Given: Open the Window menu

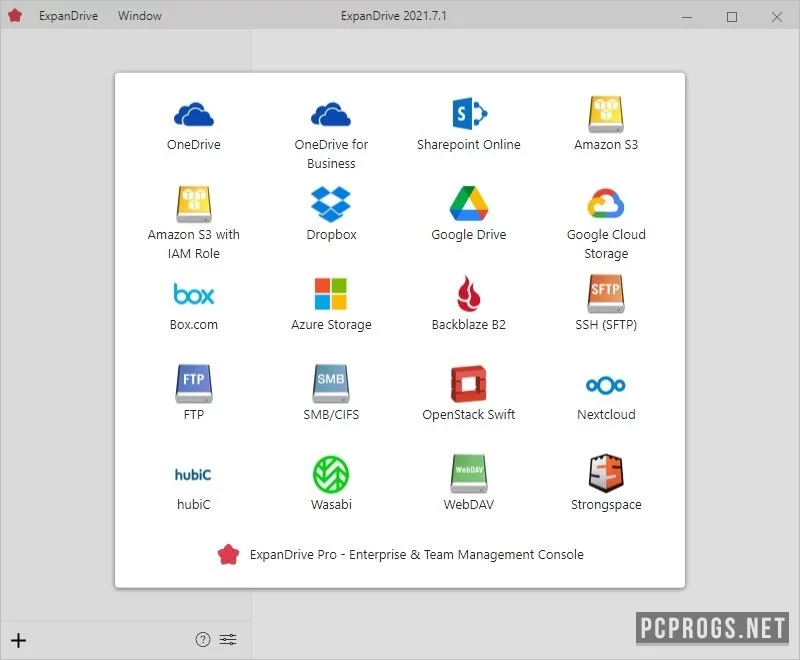Looking at the screenshot, I should point(140,16).
